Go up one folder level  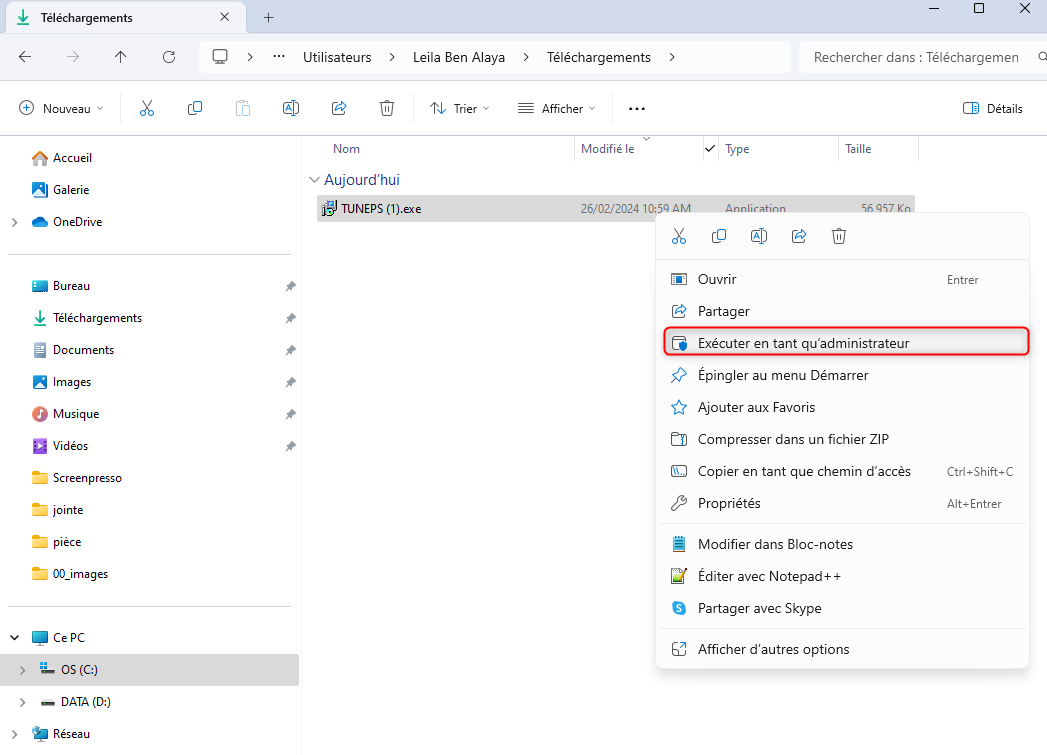pos(121,57)
